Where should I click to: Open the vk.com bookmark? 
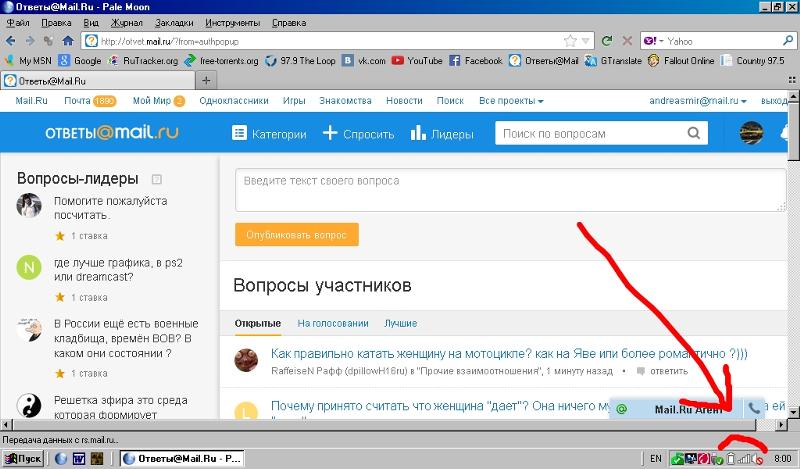pyautogui.click(x=364, y=61)
